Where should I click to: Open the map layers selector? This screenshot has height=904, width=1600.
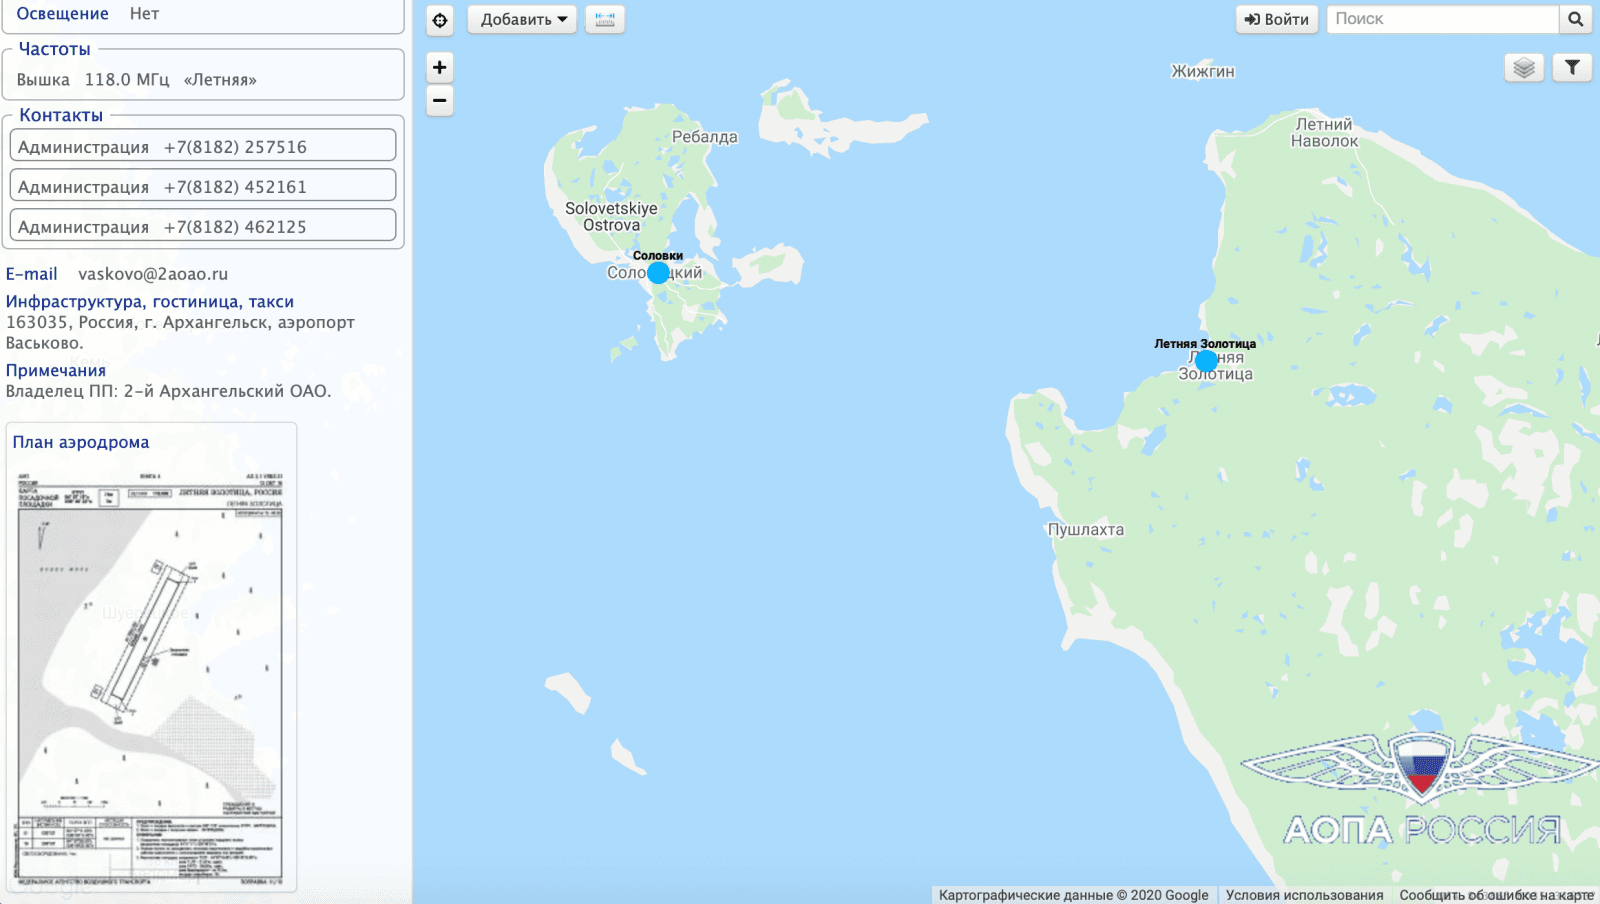click(1524, 67)
